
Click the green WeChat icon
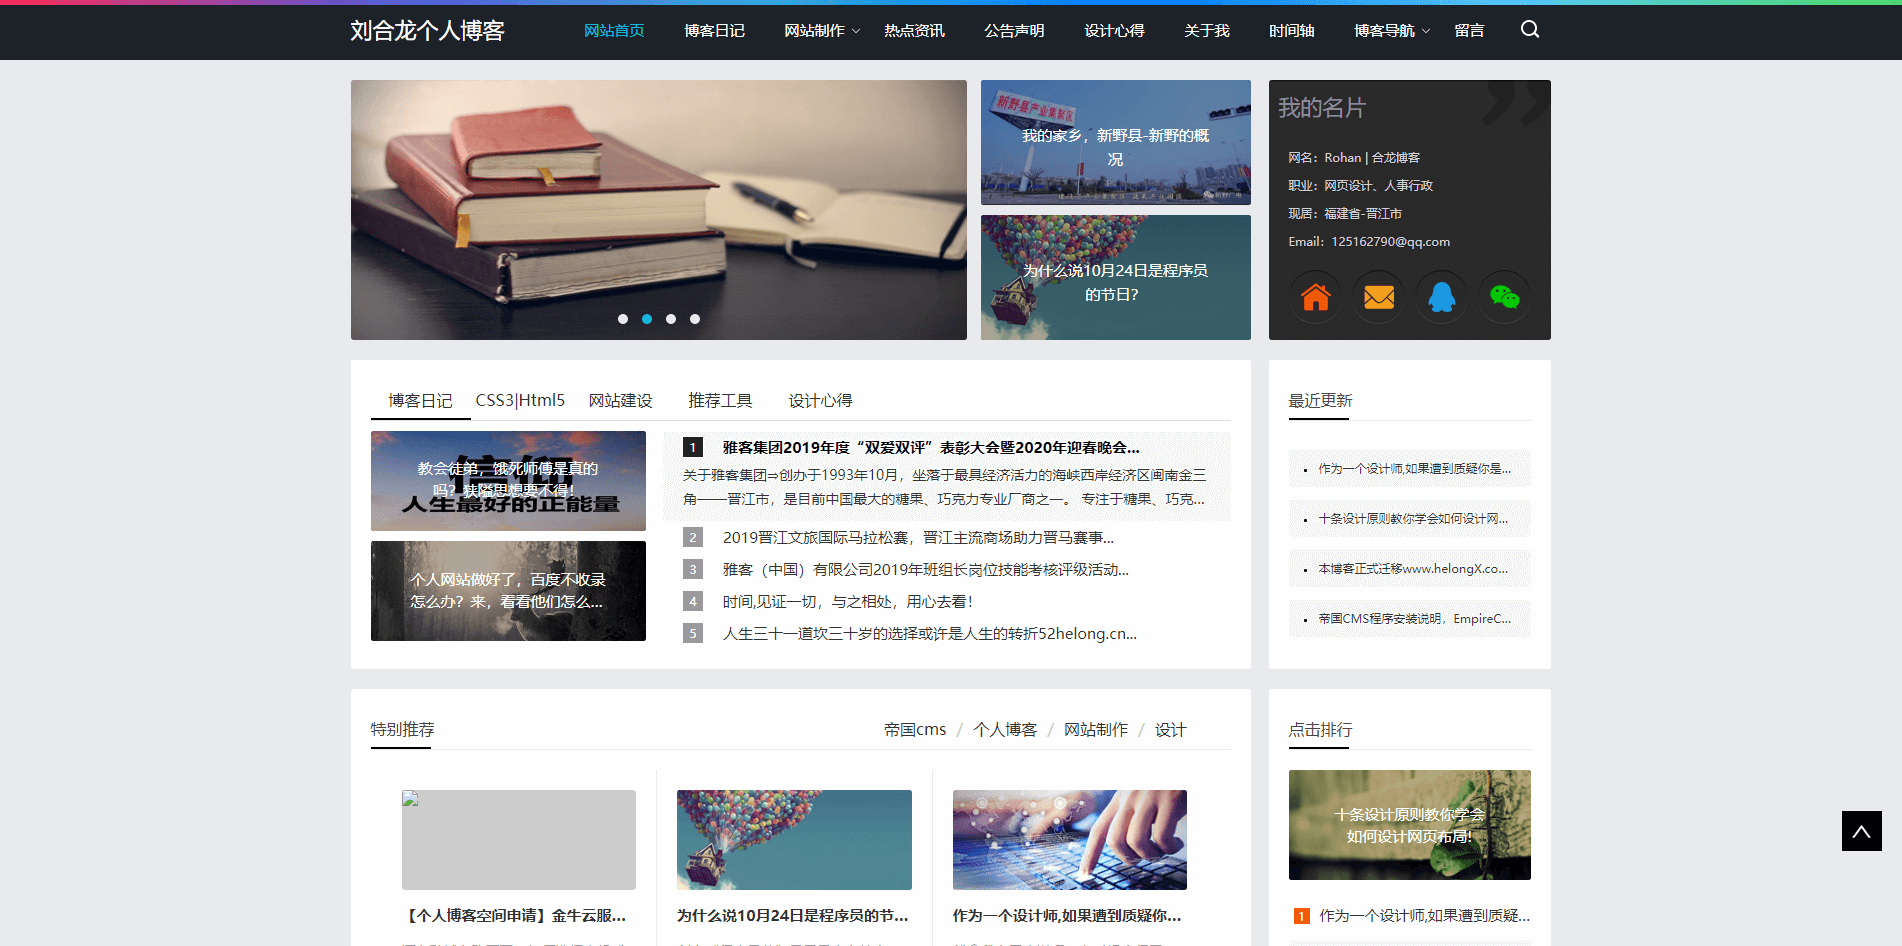click(x=1504, y=297)
